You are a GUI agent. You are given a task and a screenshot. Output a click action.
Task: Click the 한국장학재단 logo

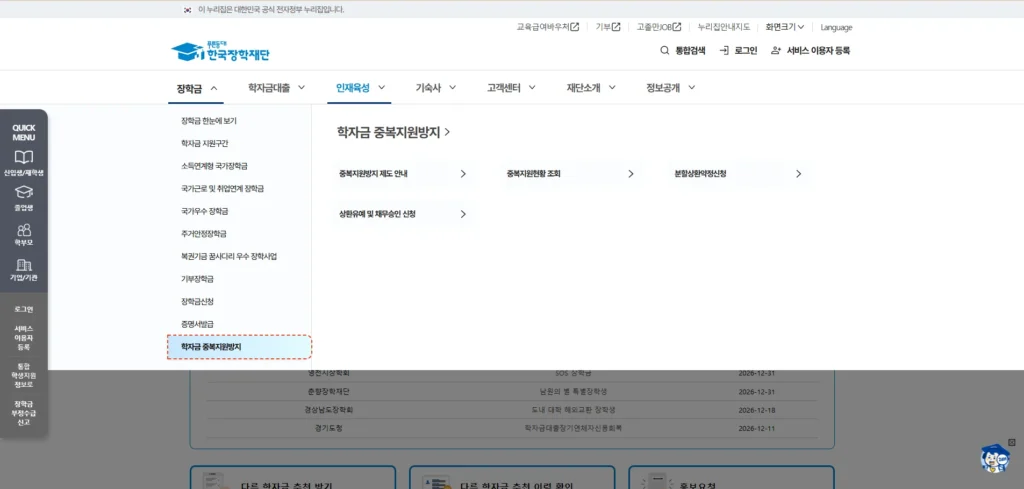[x=220, y=52]
